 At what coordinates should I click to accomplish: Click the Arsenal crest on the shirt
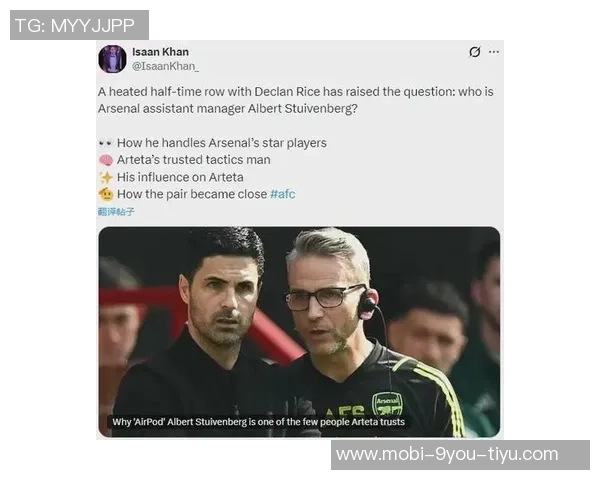pos(388,404)
